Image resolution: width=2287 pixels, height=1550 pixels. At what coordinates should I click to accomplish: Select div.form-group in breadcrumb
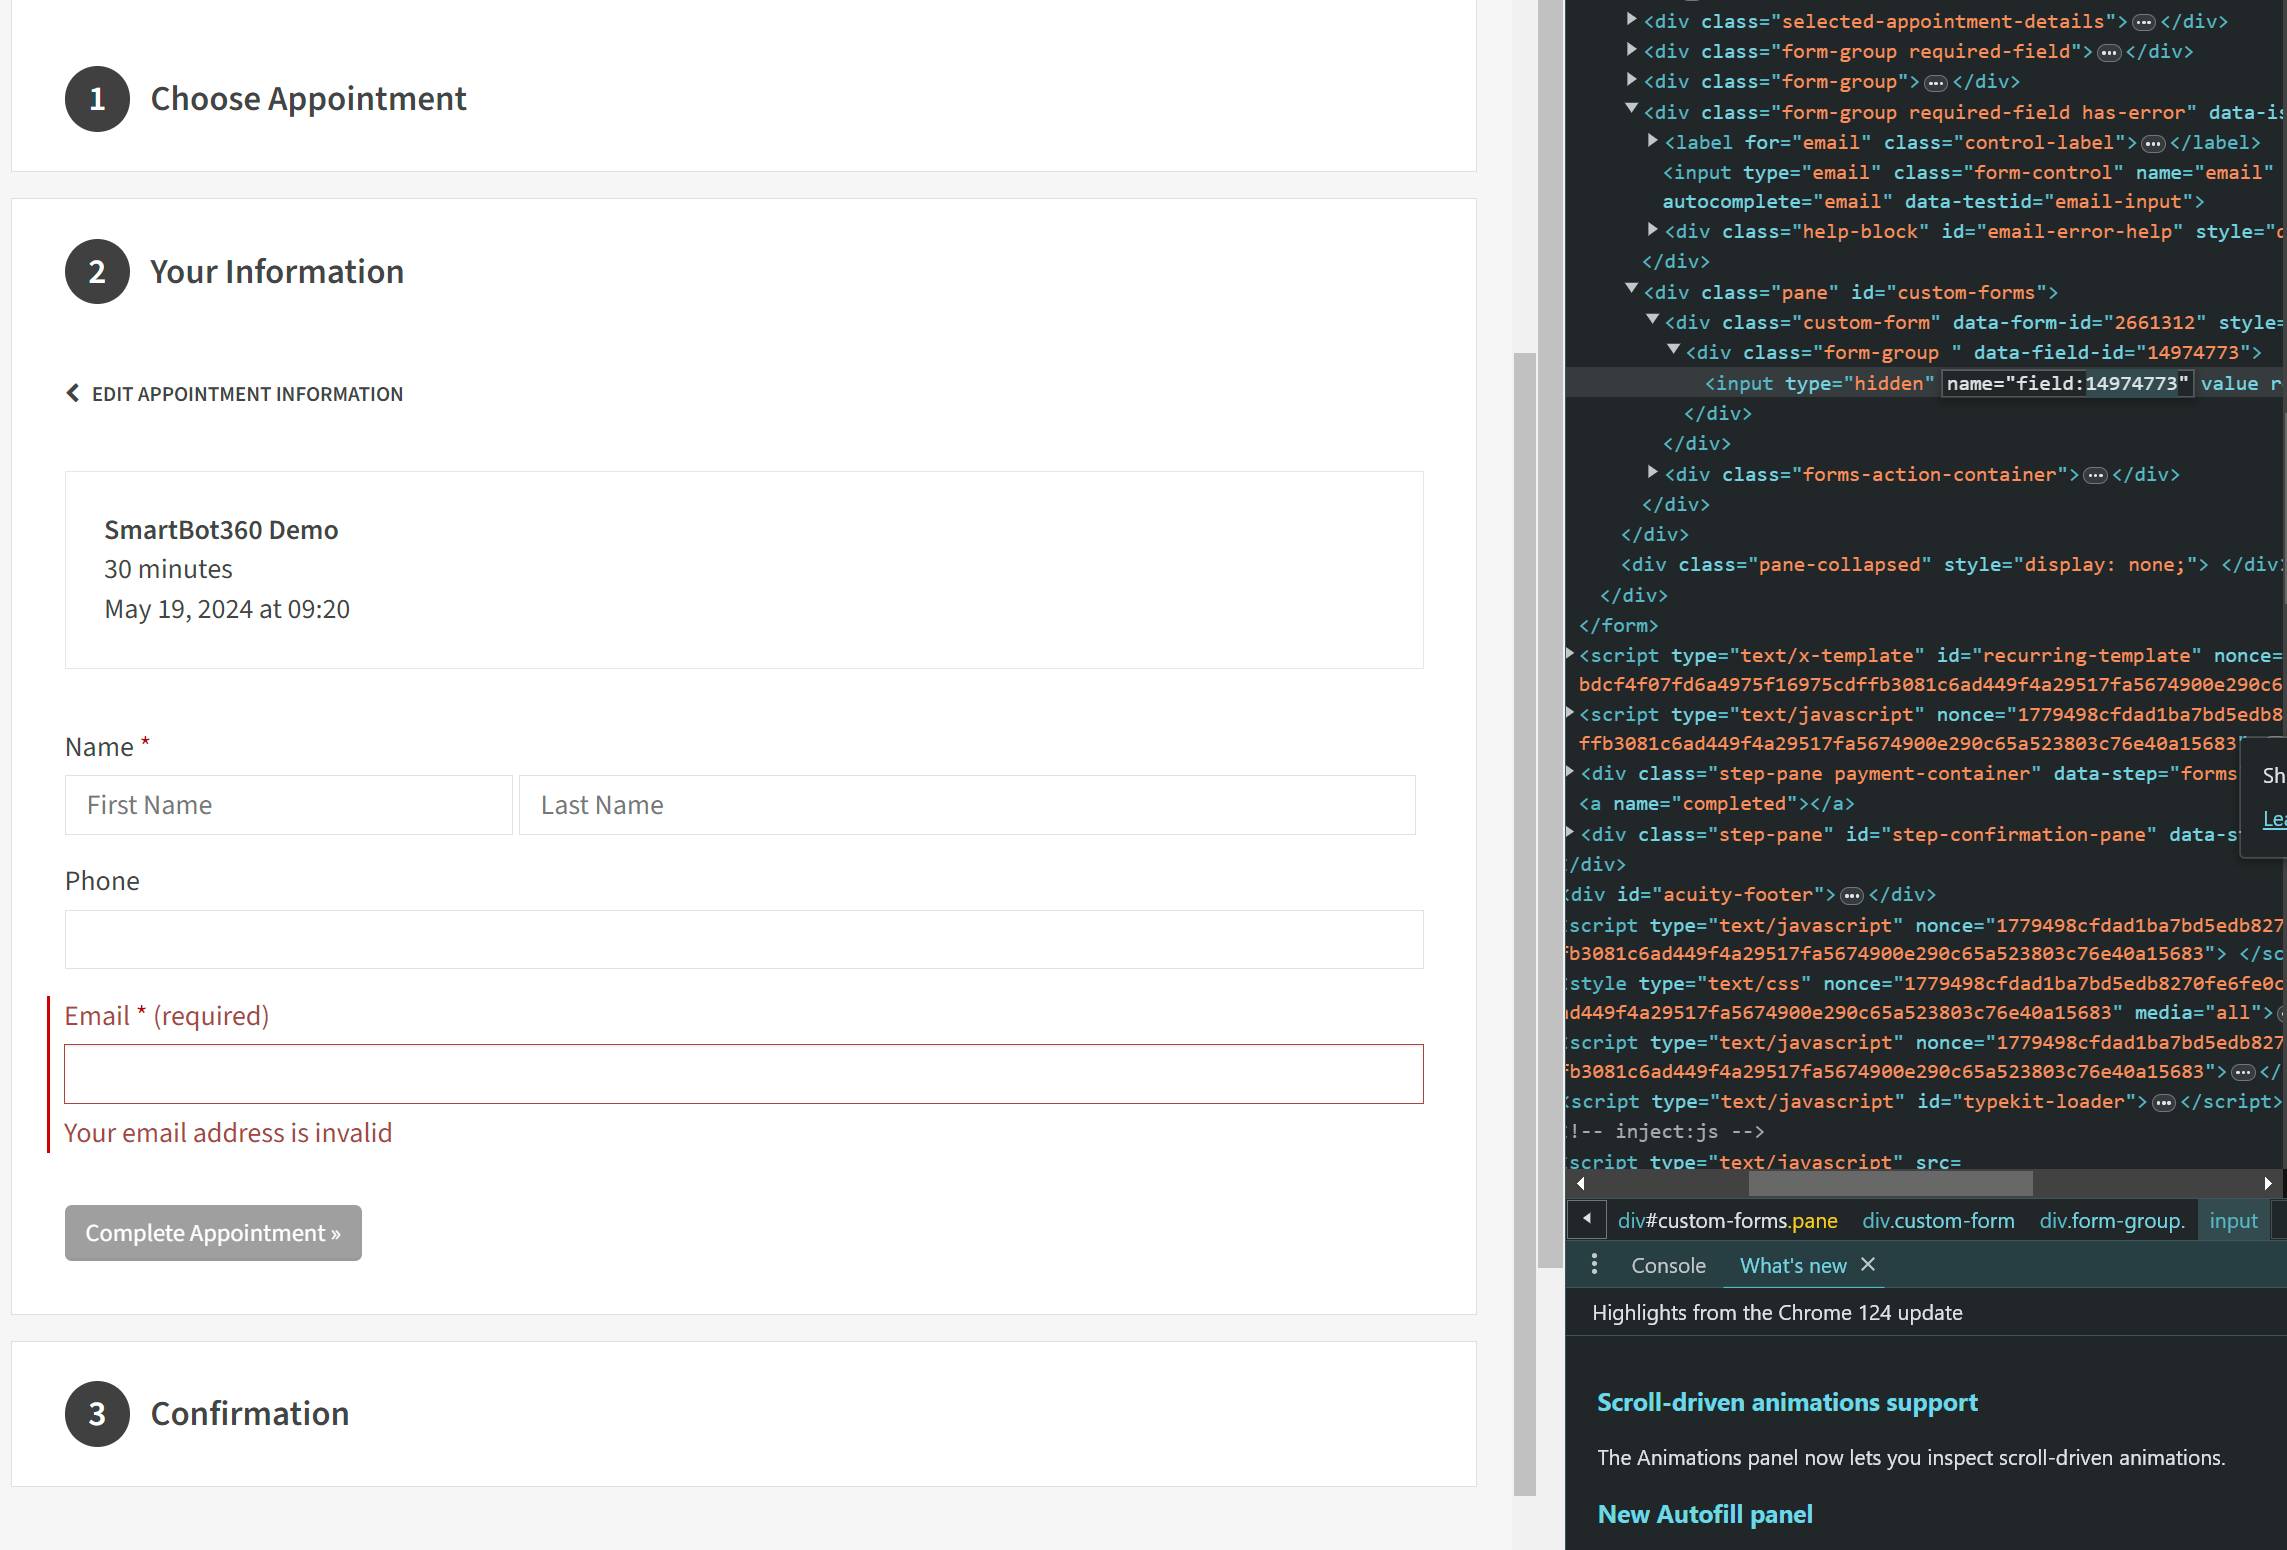pos(2112,1220)
